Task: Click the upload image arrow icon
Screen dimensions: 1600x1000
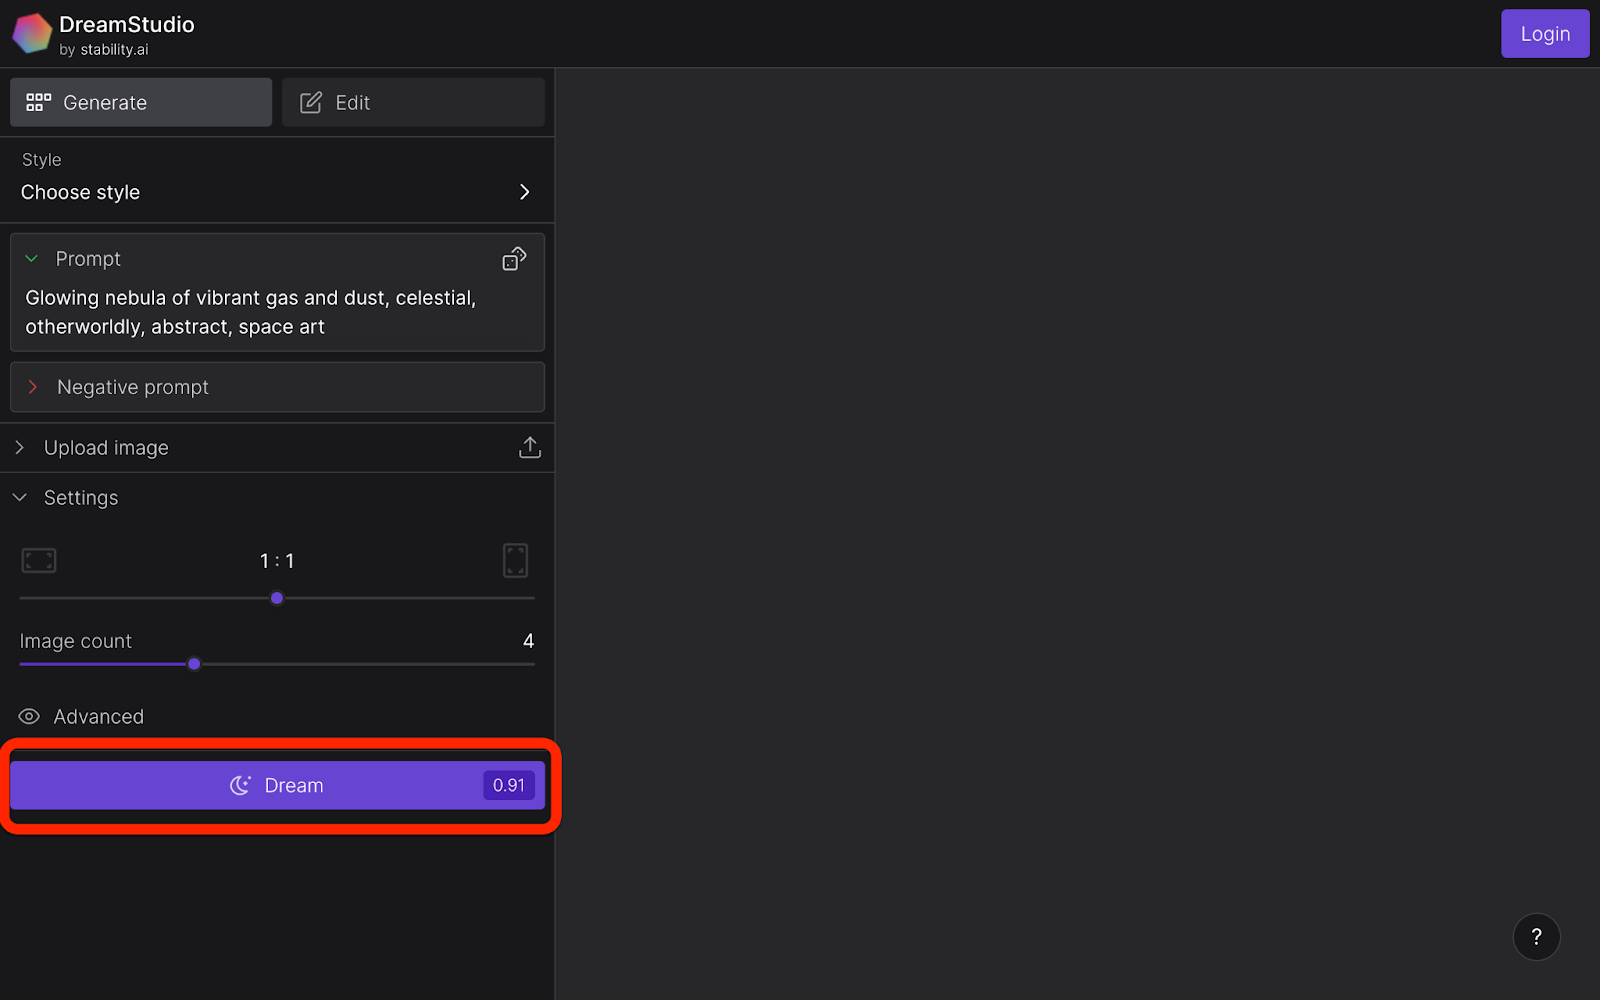Action: pos(530,447)
